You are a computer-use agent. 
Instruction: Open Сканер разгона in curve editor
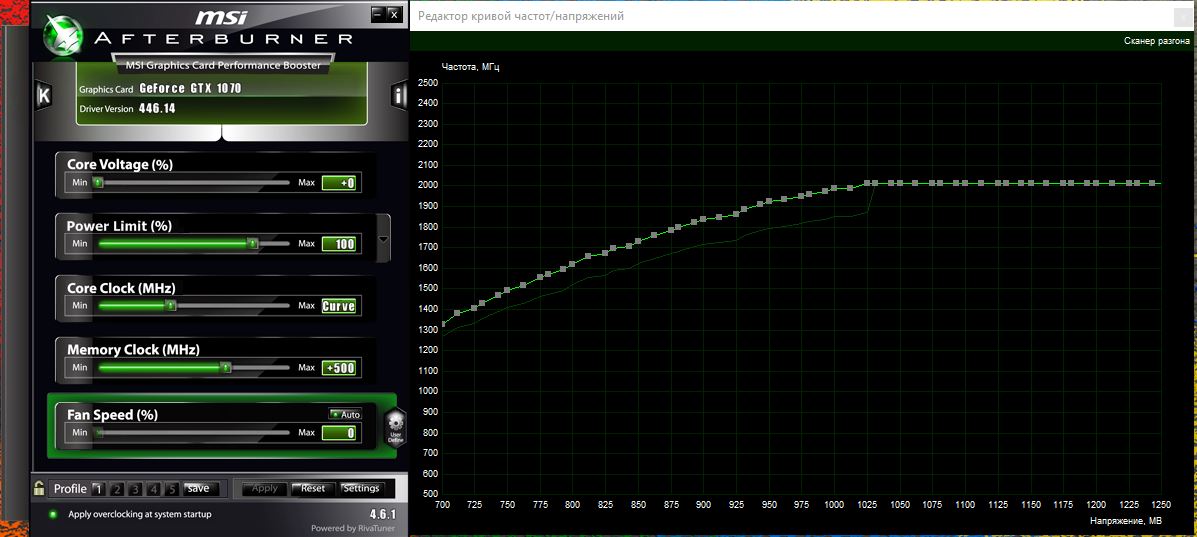click(1156, 40)
